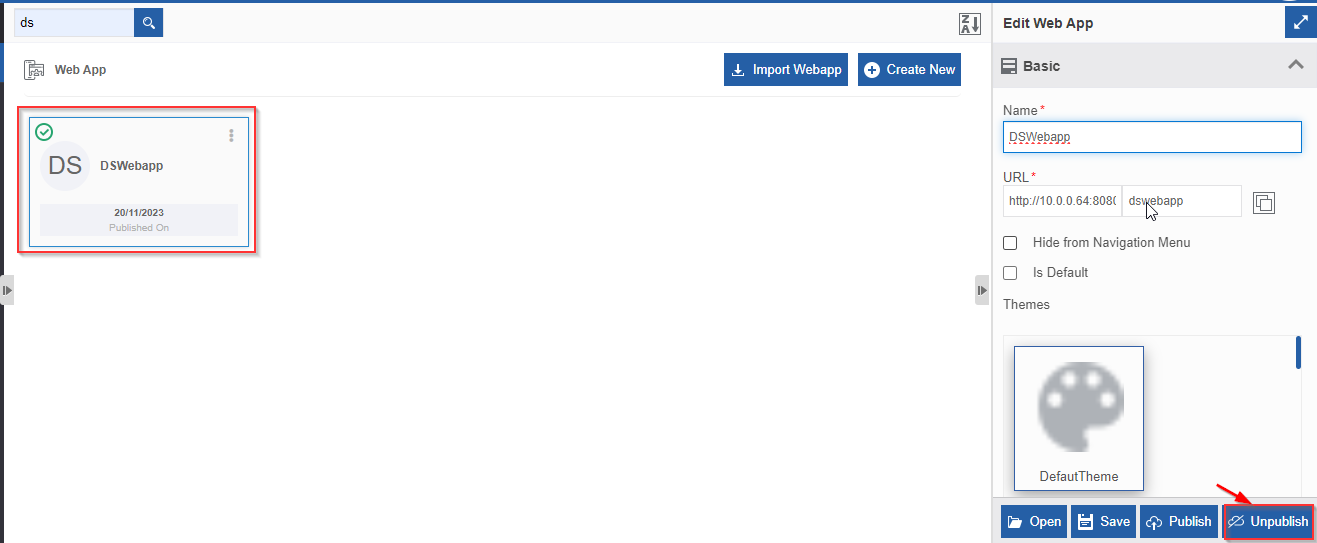
Task: Click the Publish button
Action: coord(1179,522)
